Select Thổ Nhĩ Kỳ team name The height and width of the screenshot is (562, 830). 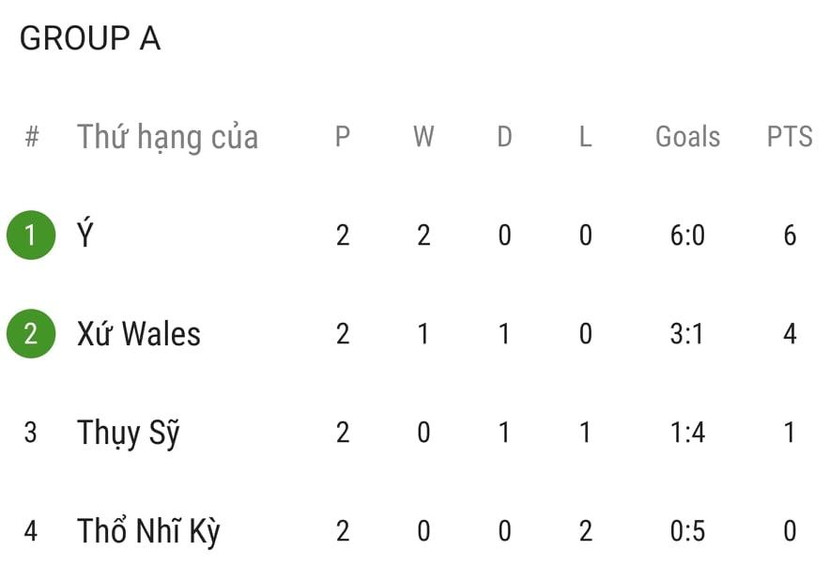coord(148,531)
